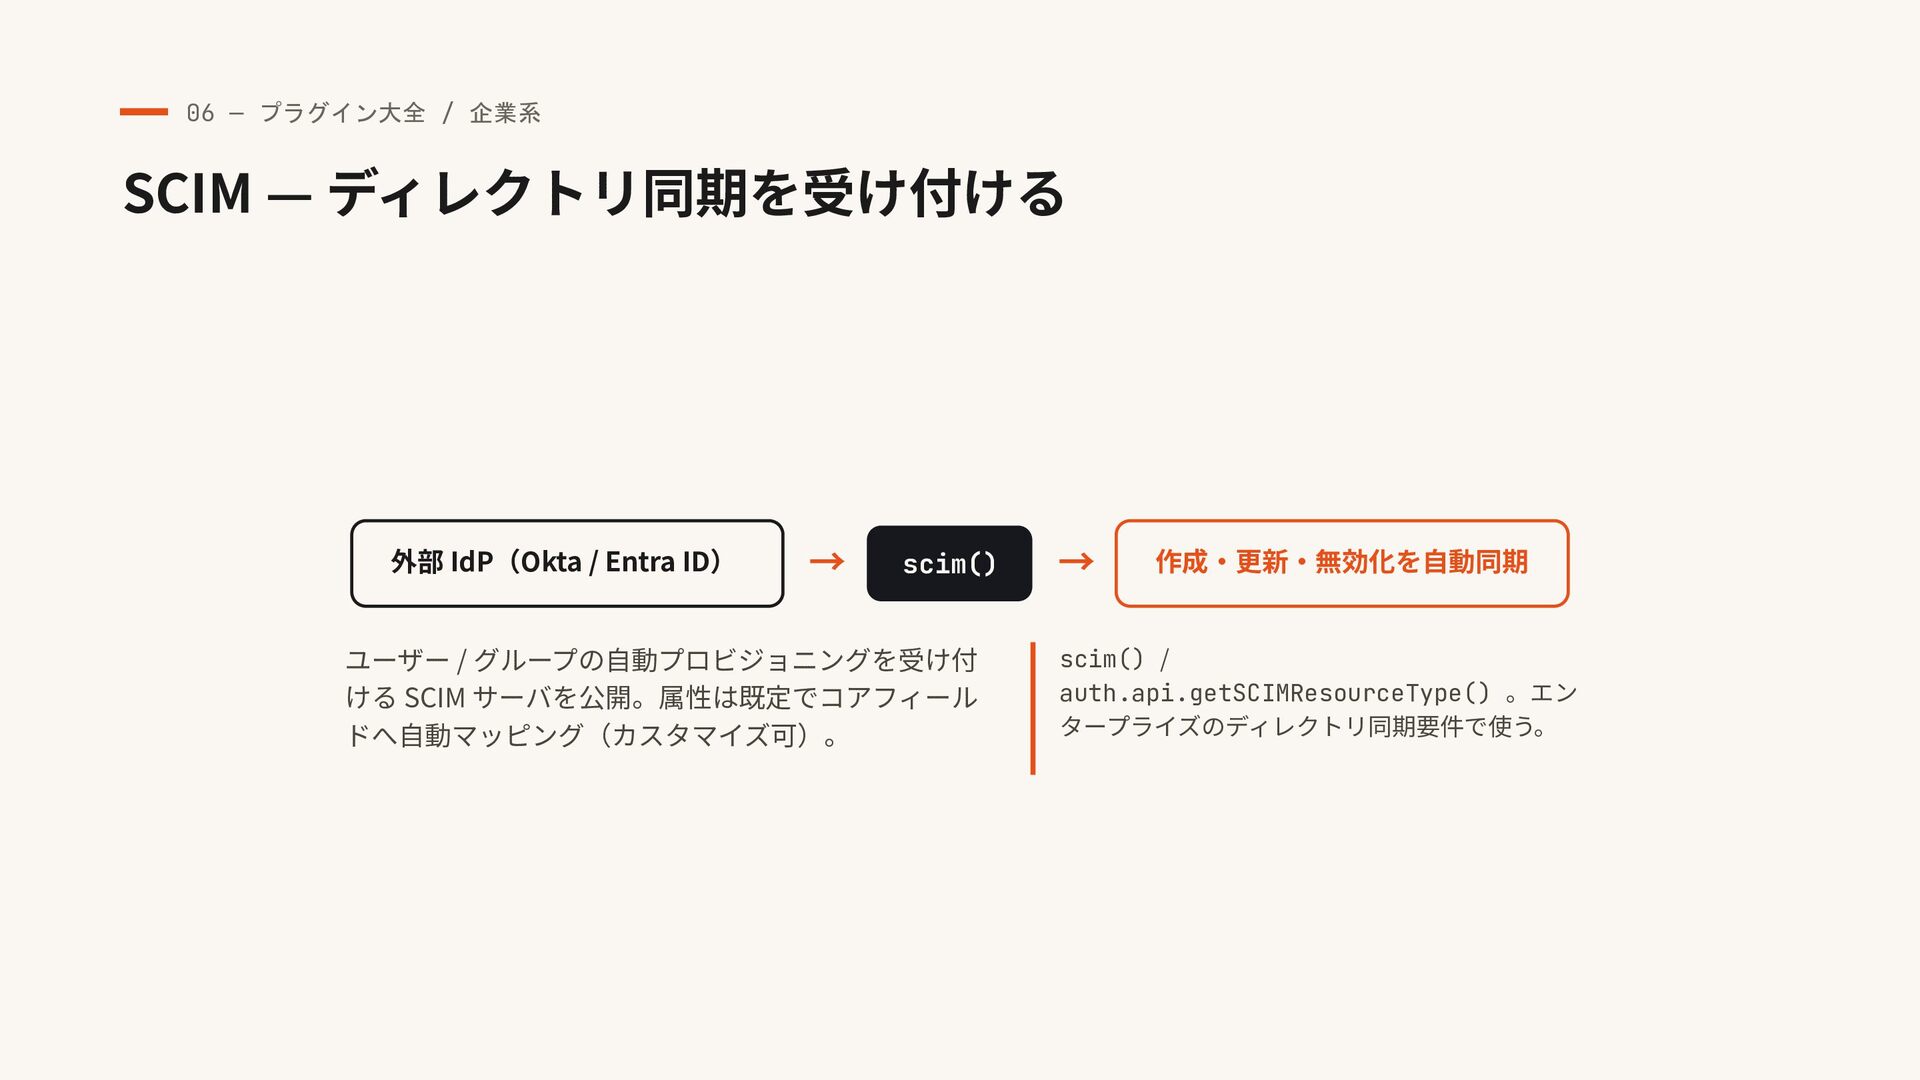The image size is (1920, 1080).
Task: Click the line ドへ自動マッピング（カスタマイズ可）
Action: 592,736
